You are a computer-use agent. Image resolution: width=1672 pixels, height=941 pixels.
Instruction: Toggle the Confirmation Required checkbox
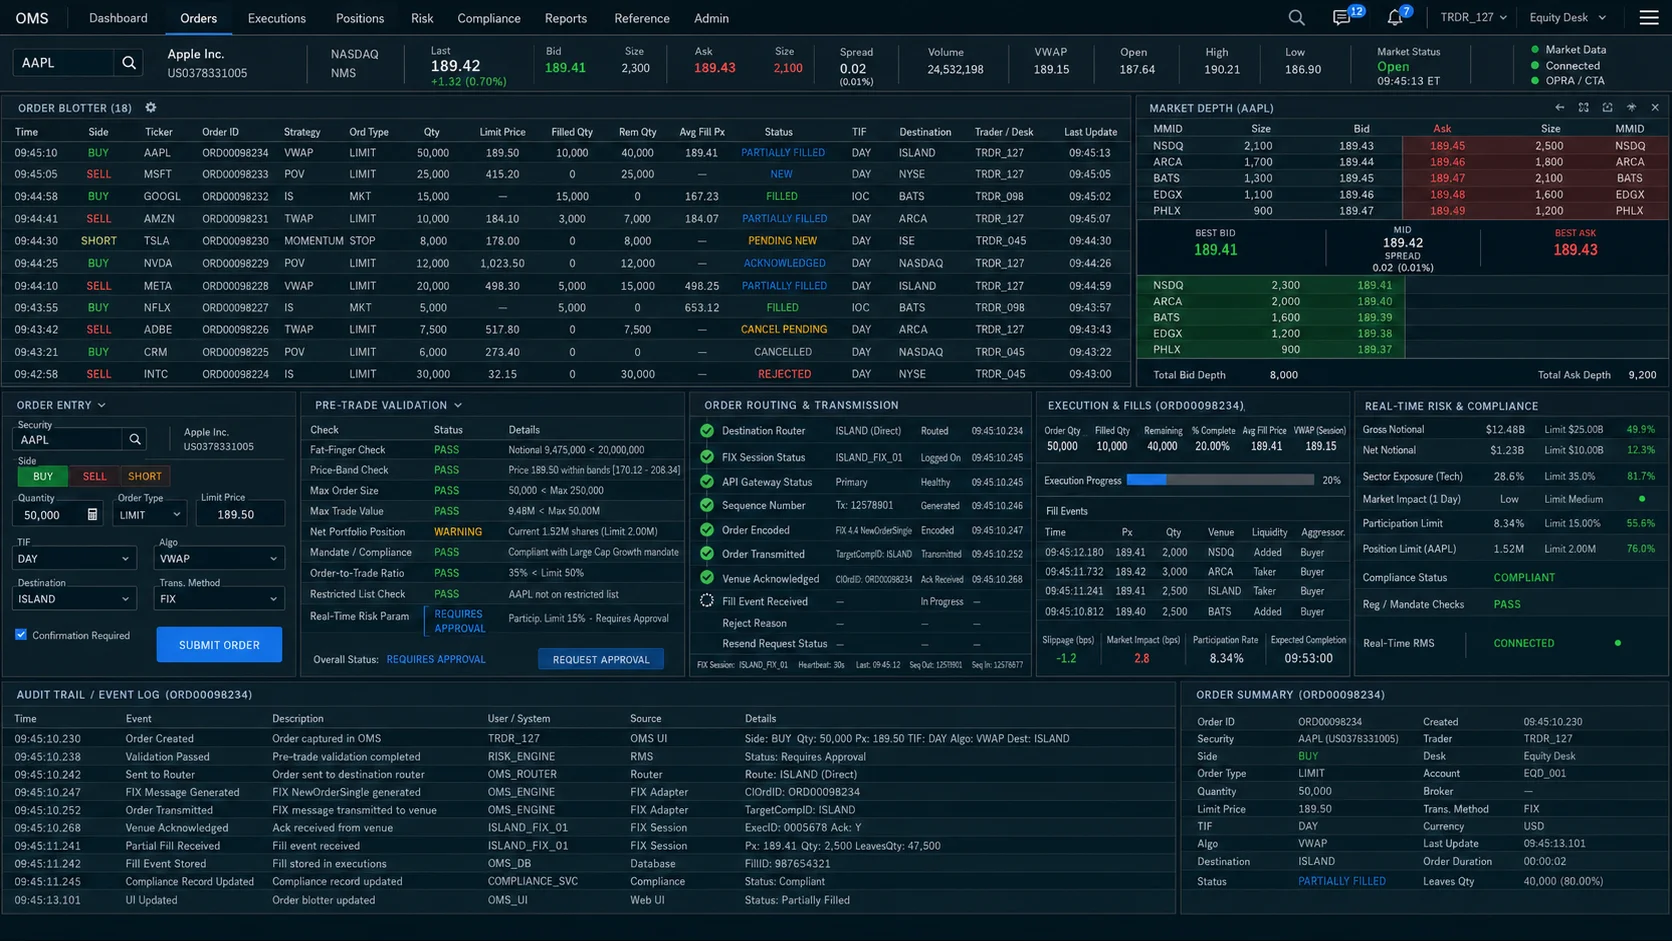tap(21, 635)
